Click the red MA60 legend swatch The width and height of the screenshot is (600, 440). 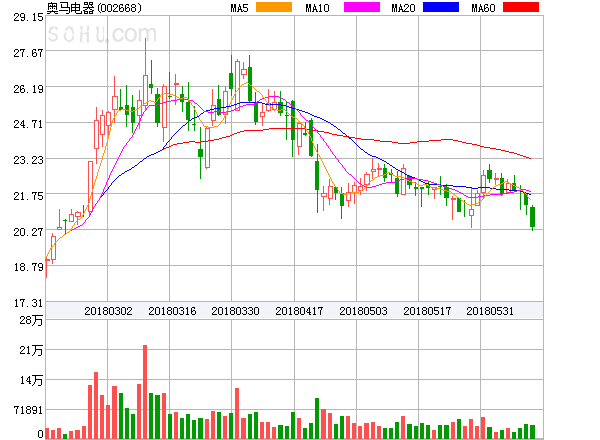click(521, 7)
